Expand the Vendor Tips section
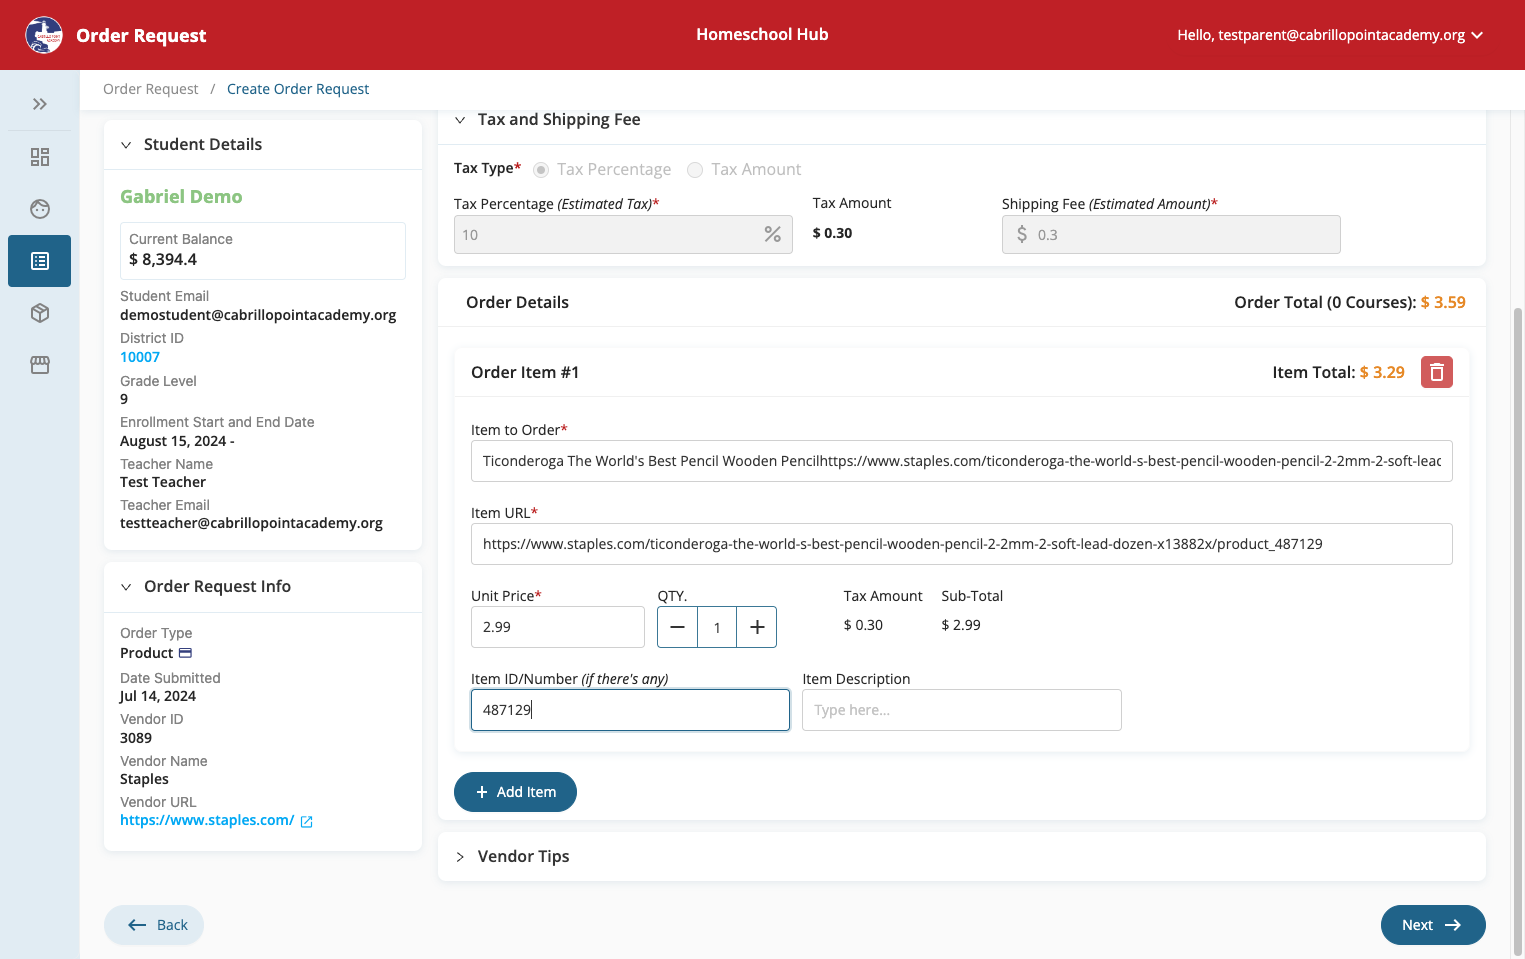The height and width of the screenshot is (959, 1525). click(x=460, y=857)
